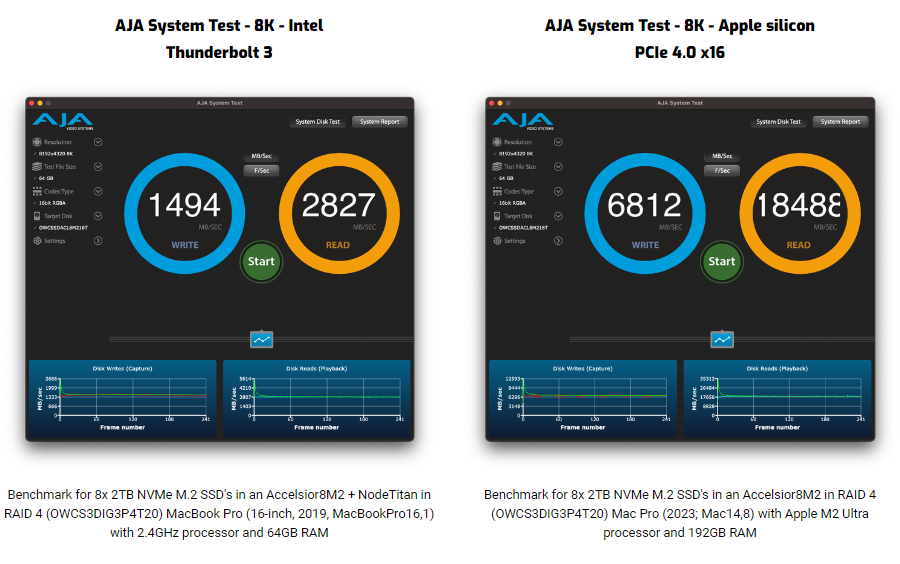
Task: Click the 8192x4320 8K value in Intel window
Action: [x=56, y=154]
